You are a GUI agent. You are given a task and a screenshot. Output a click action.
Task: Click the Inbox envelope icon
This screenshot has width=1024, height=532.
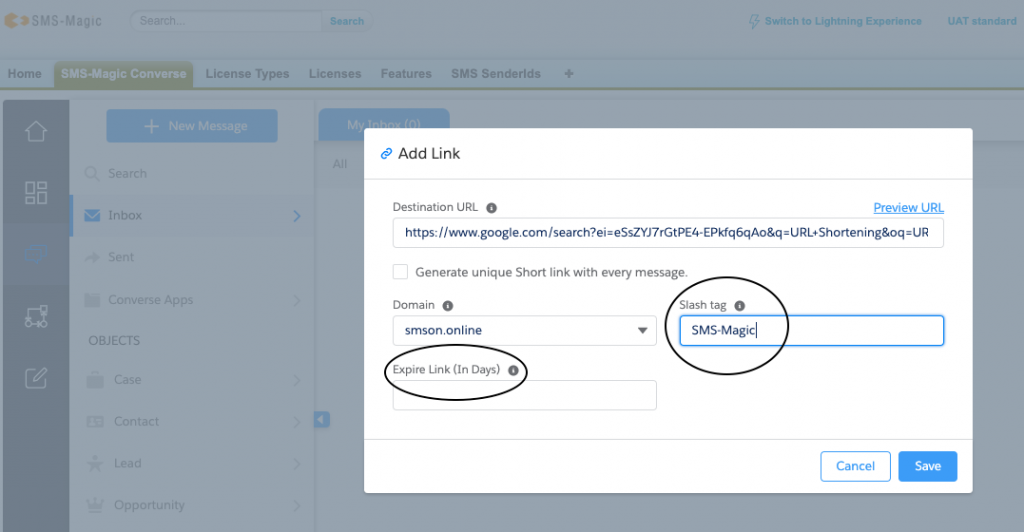[x=92, y=215]
